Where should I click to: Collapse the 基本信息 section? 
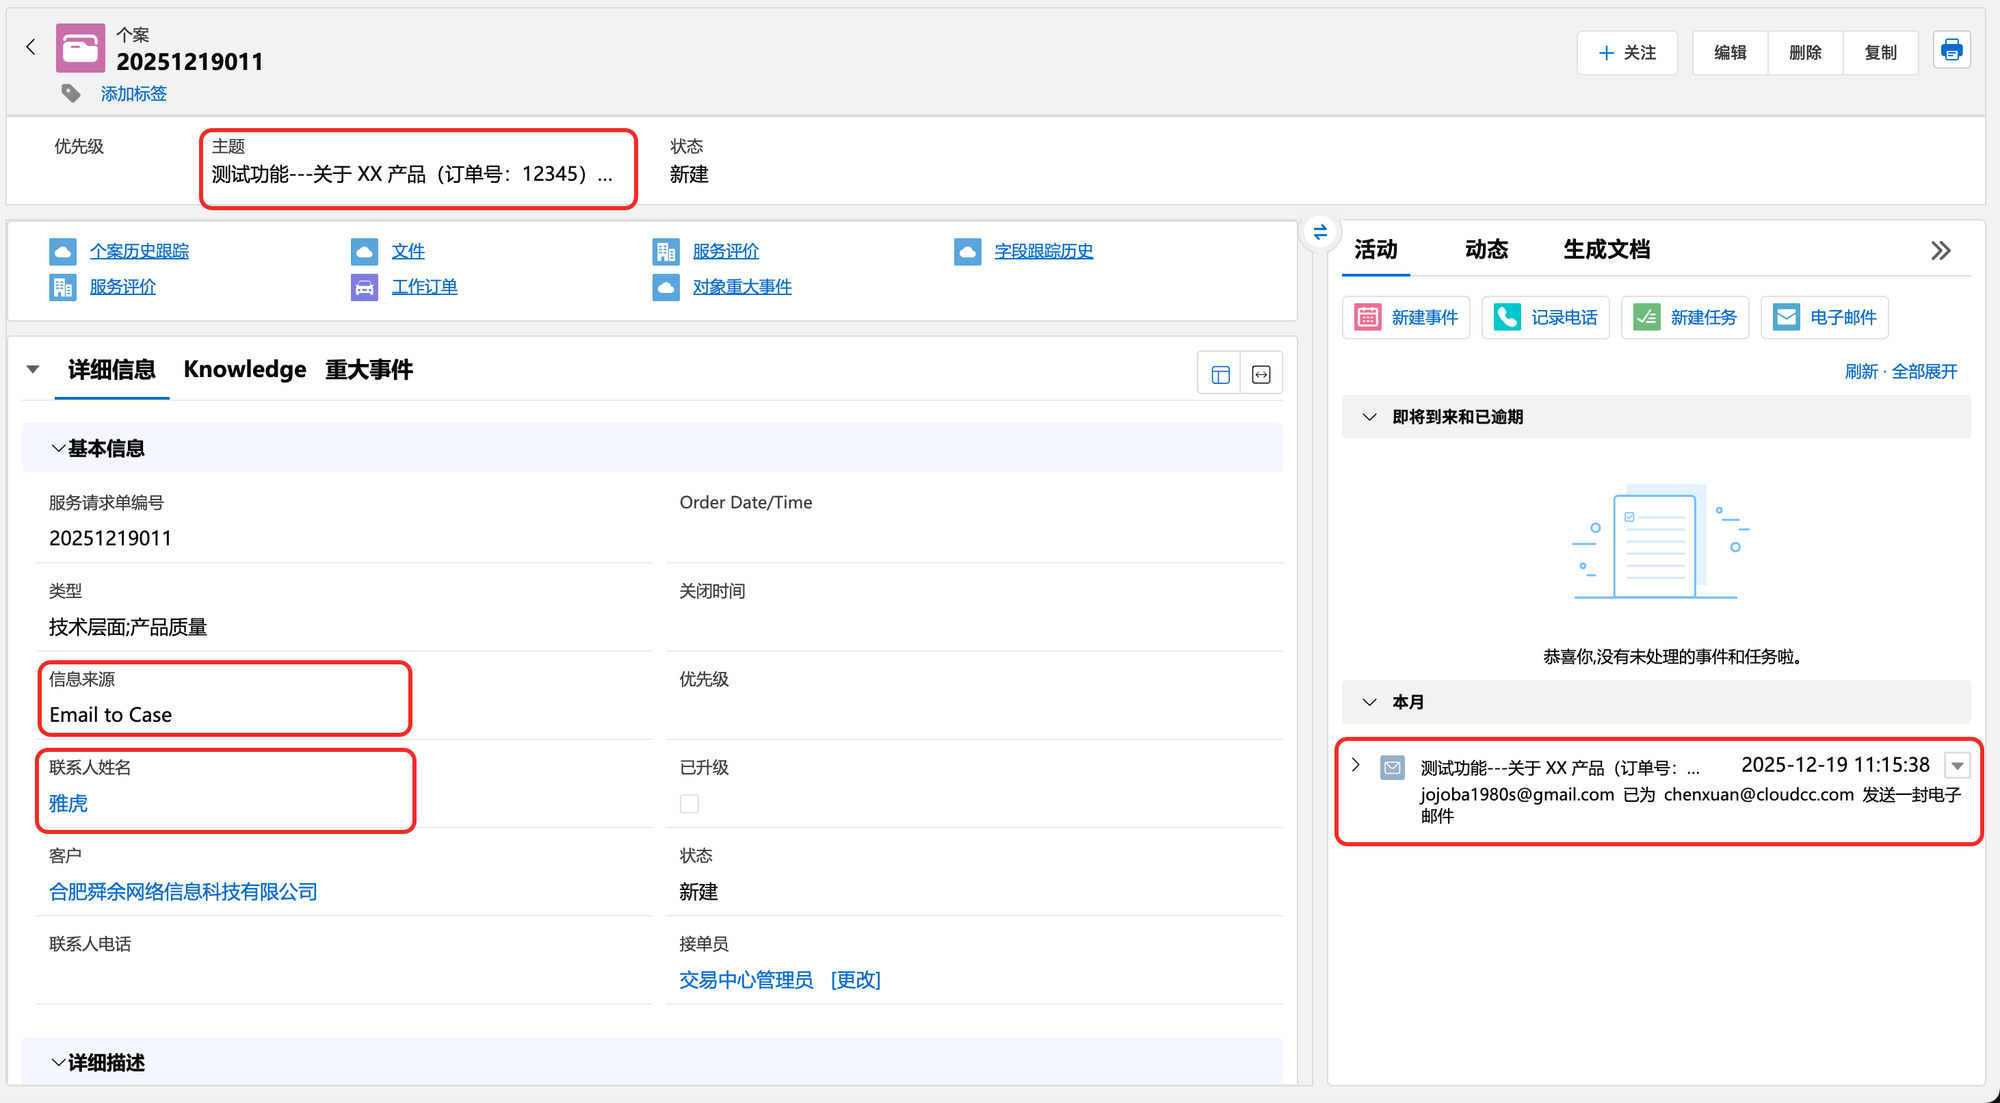tap(58, 448)
